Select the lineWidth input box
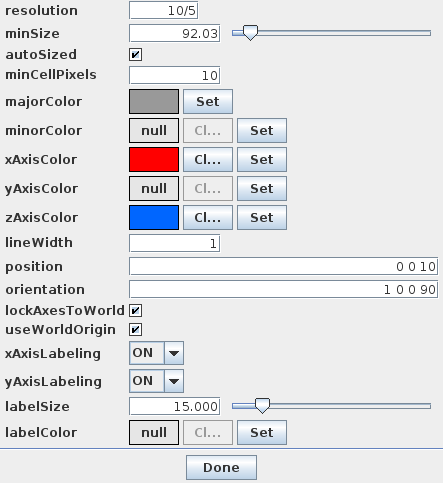The image size is (443, 483). [175, 243]
